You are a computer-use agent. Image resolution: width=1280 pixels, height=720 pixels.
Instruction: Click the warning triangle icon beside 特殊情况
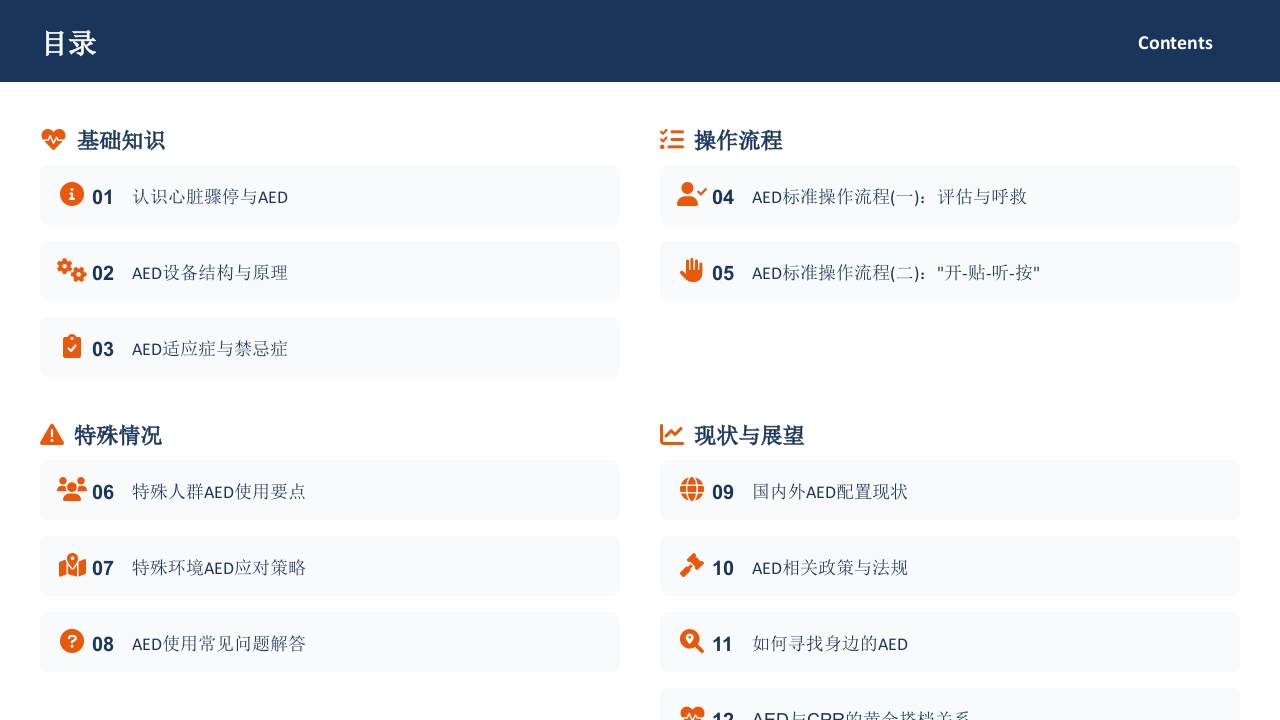pyautogui.click(x=52, y=435)
